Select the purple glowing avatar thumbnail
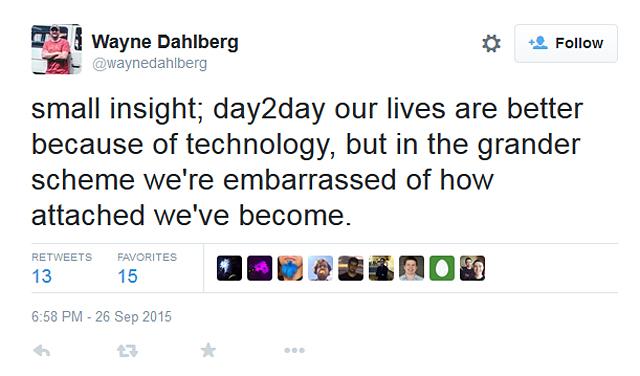 [x=260, y=268]
